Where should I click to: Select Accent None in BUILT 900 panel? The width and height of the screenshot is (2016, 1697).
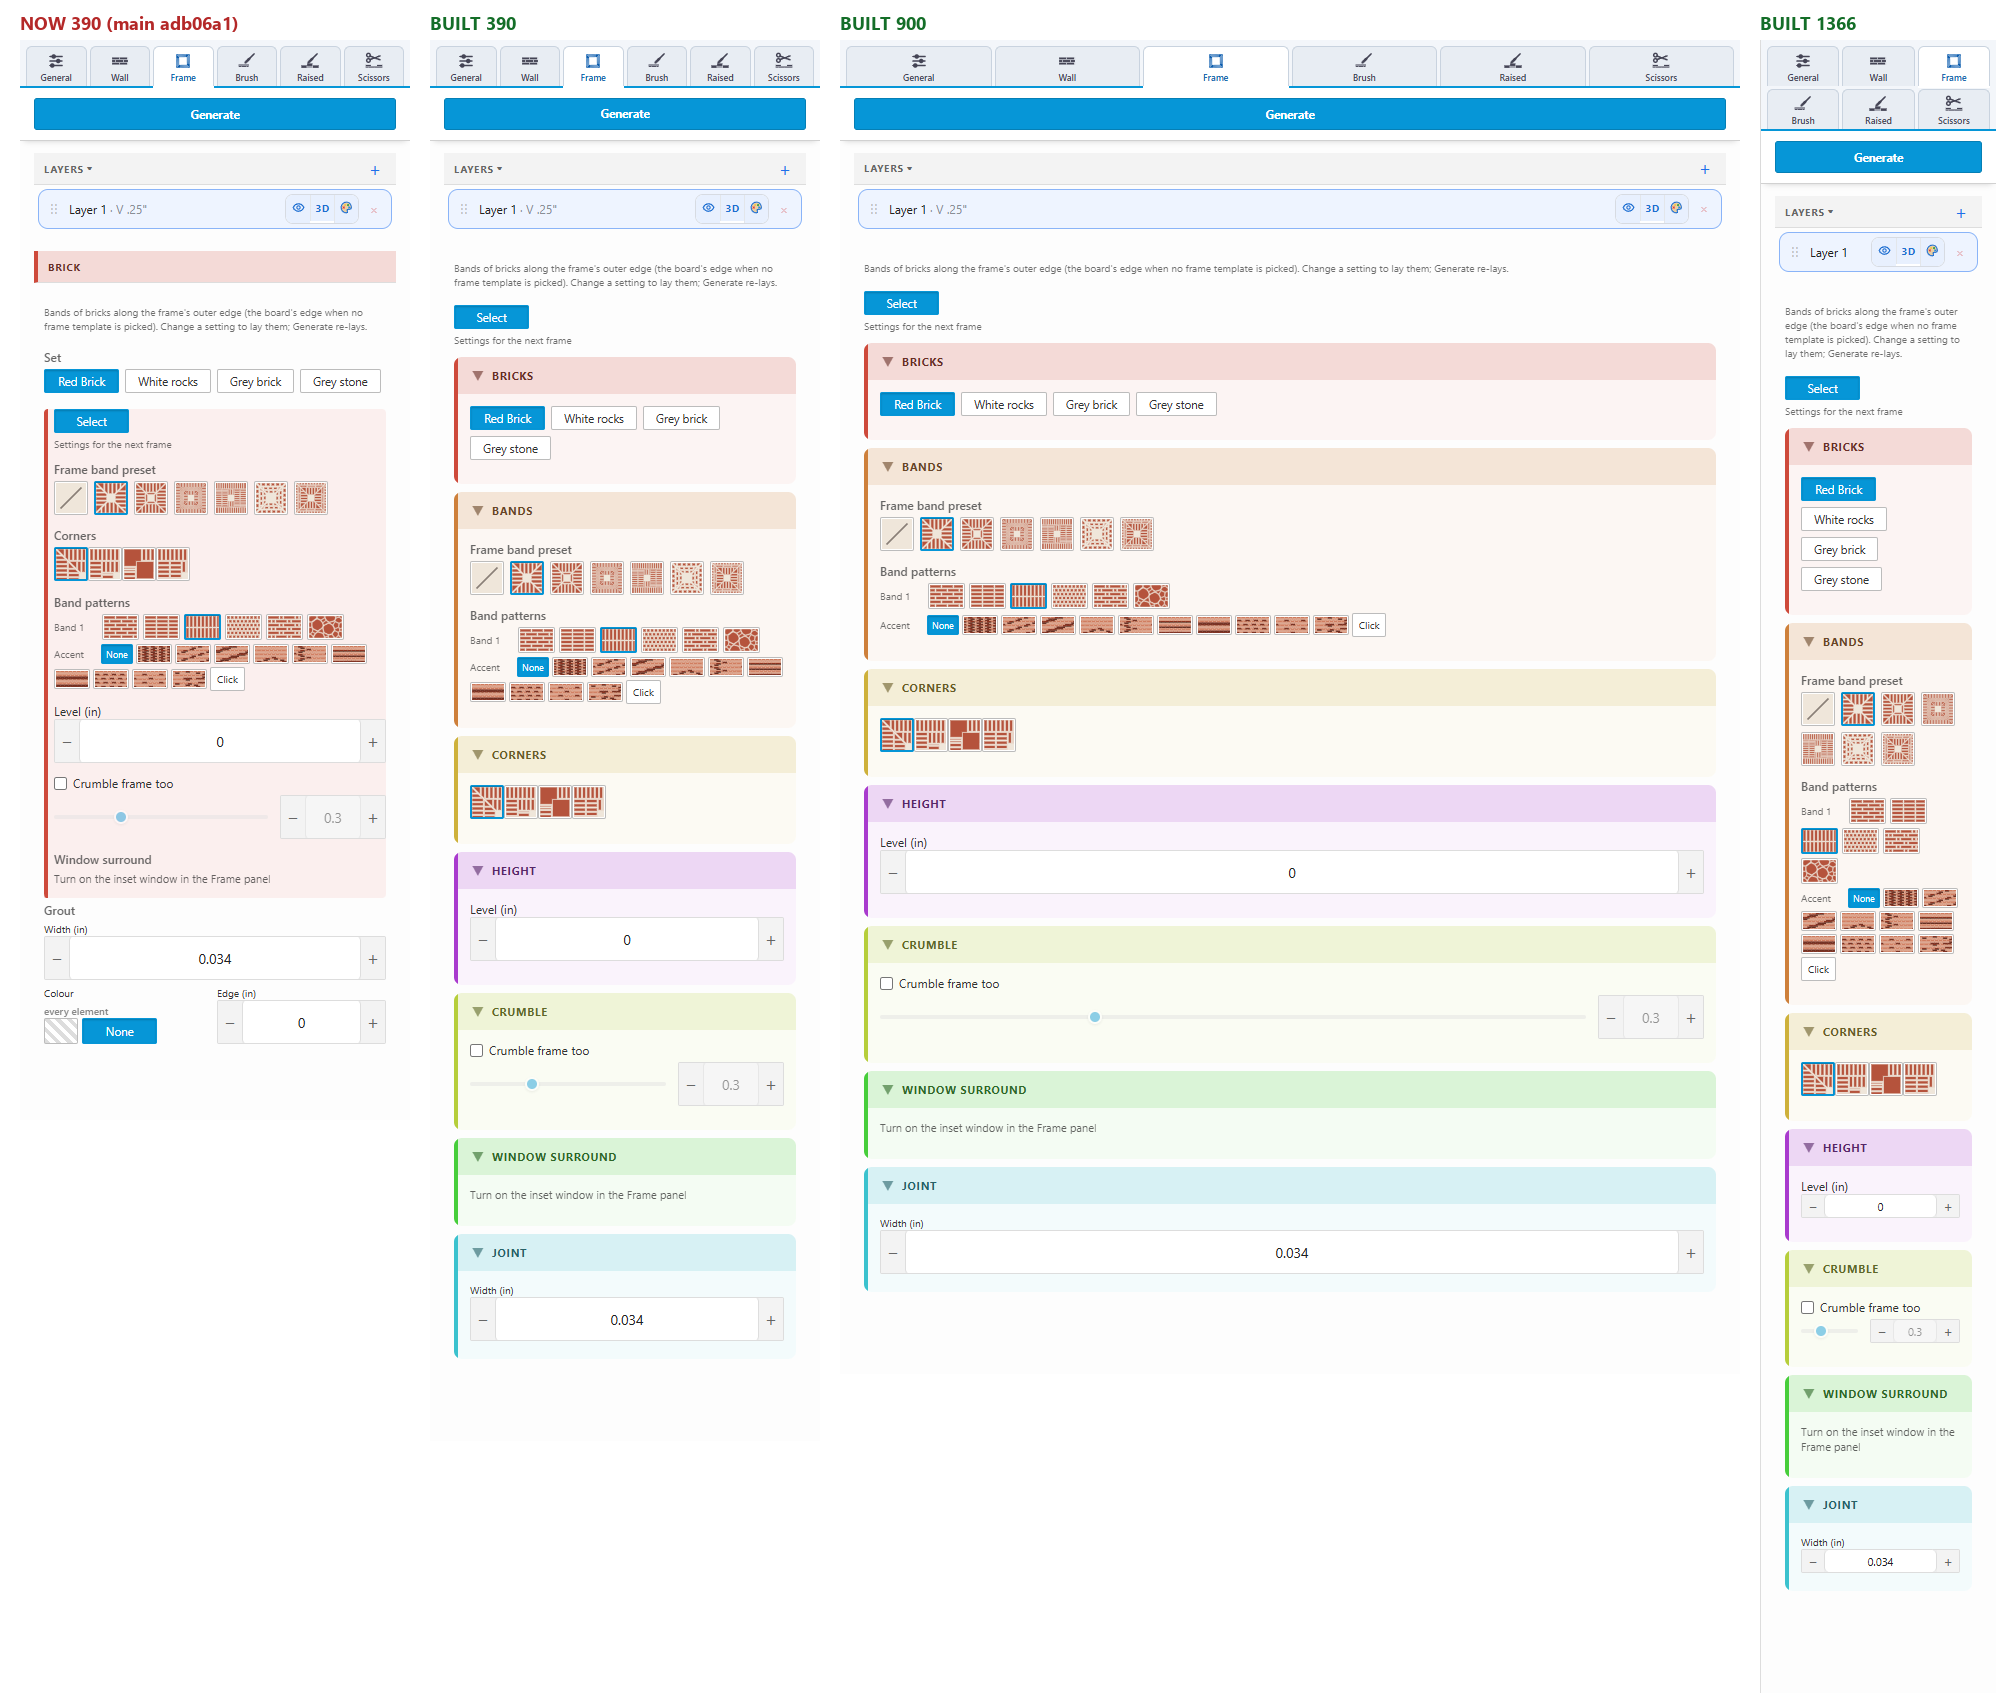pos(943,625)
